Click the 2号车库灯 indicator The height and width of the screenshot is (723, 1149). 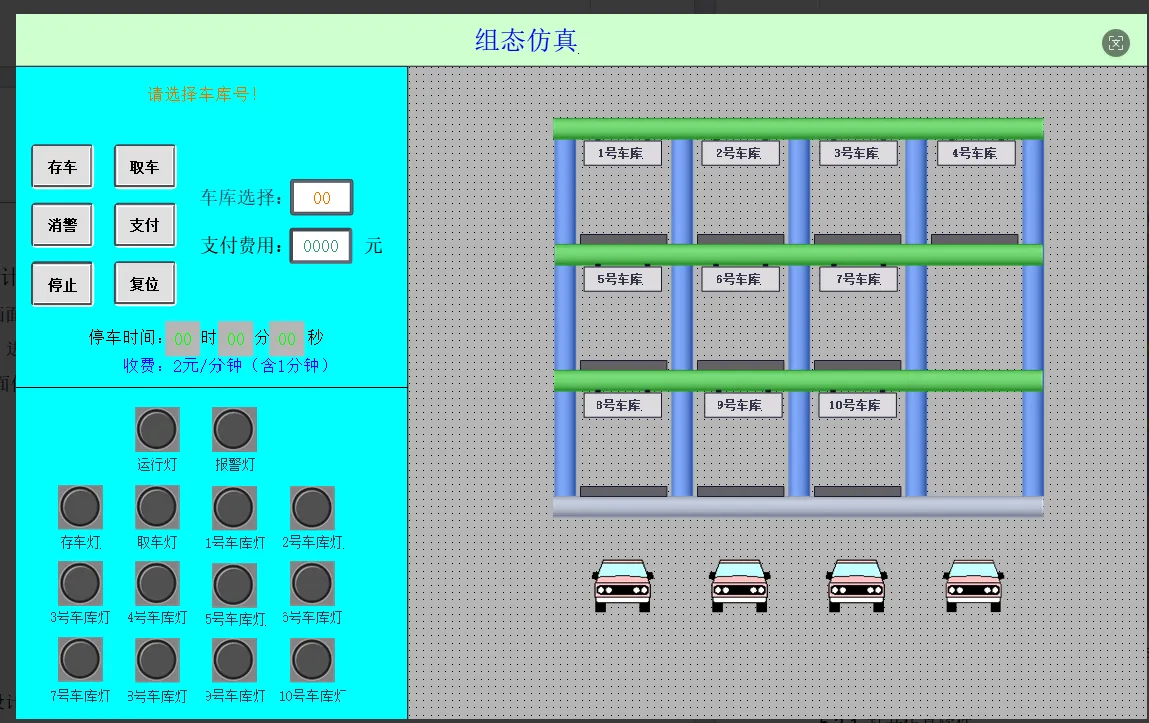click(312, 508)
